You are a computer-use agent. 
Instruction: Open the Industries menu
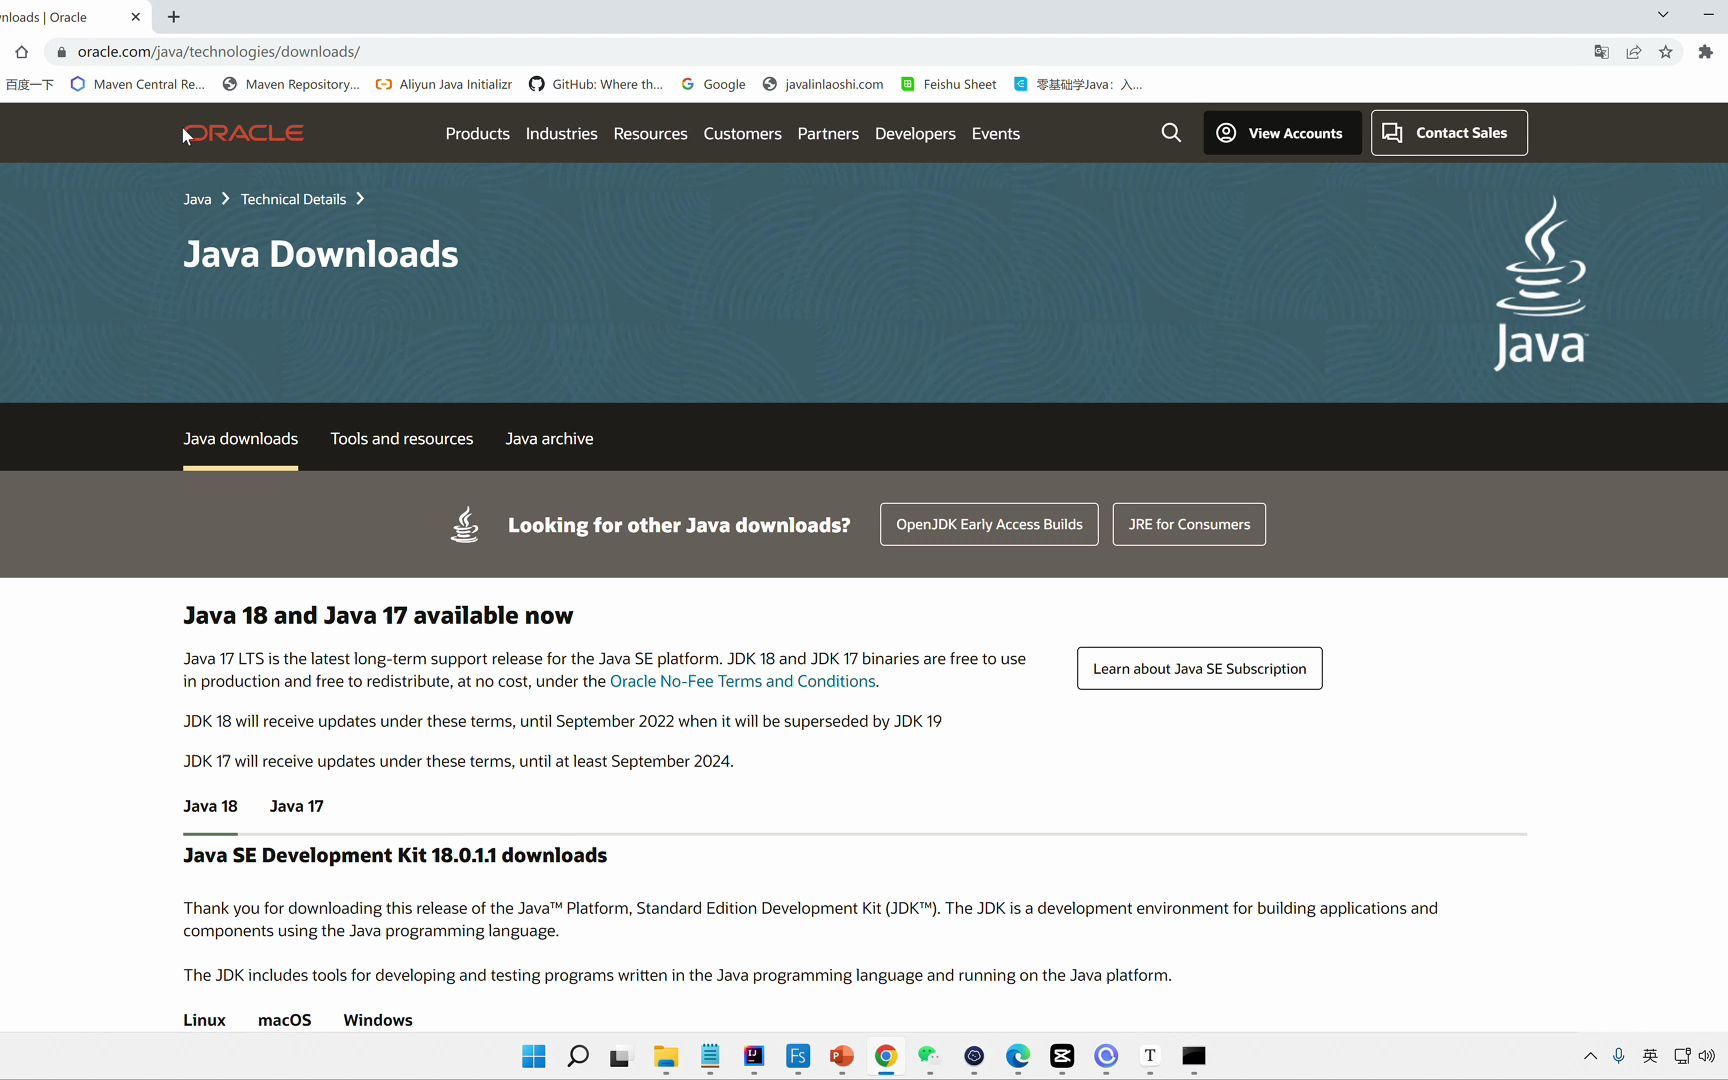tap(561, 133)
